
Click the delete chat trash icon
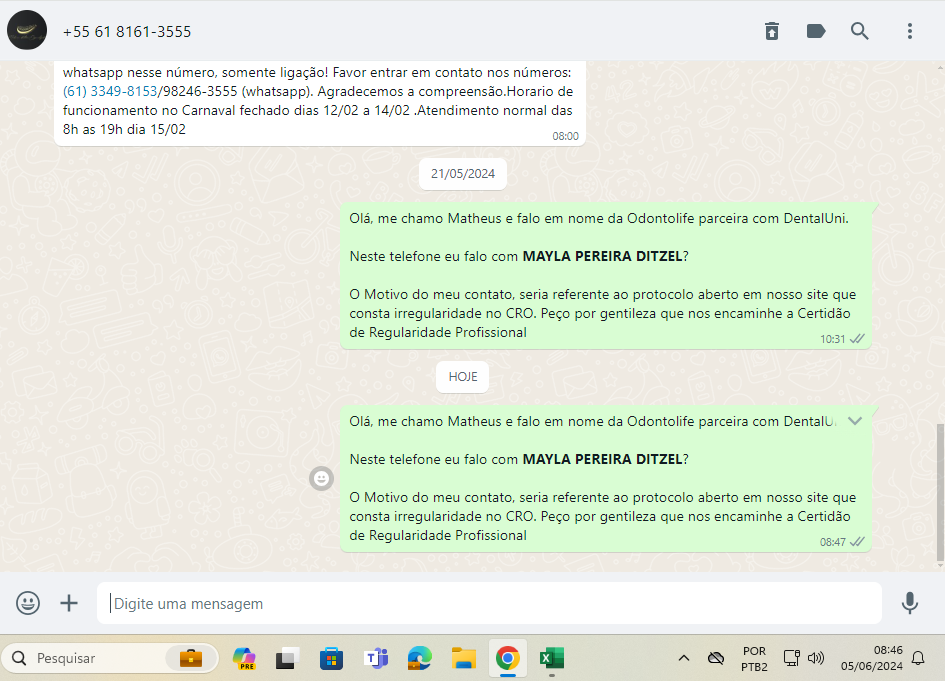point(772,31)
